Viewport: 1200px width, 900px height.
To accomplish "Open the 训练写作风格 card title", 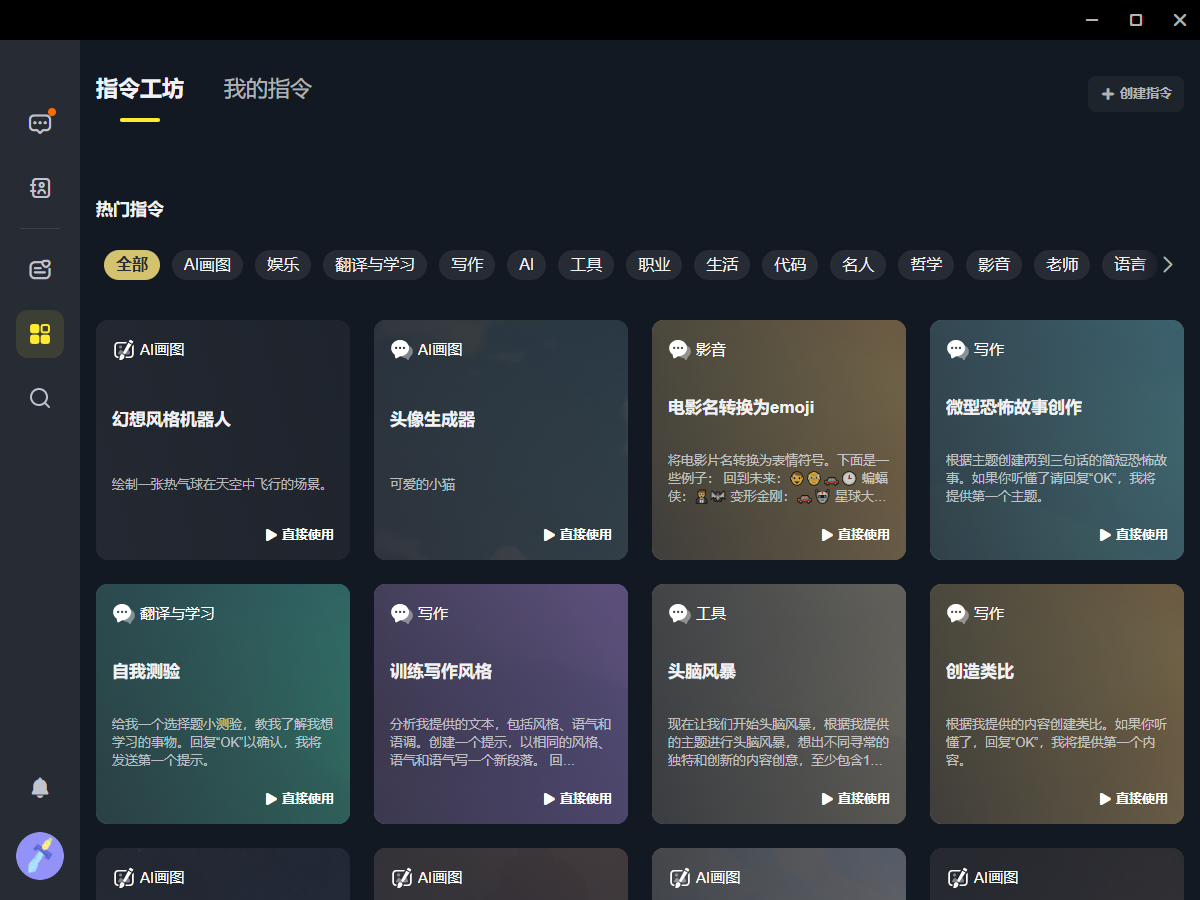I will 441,672.
